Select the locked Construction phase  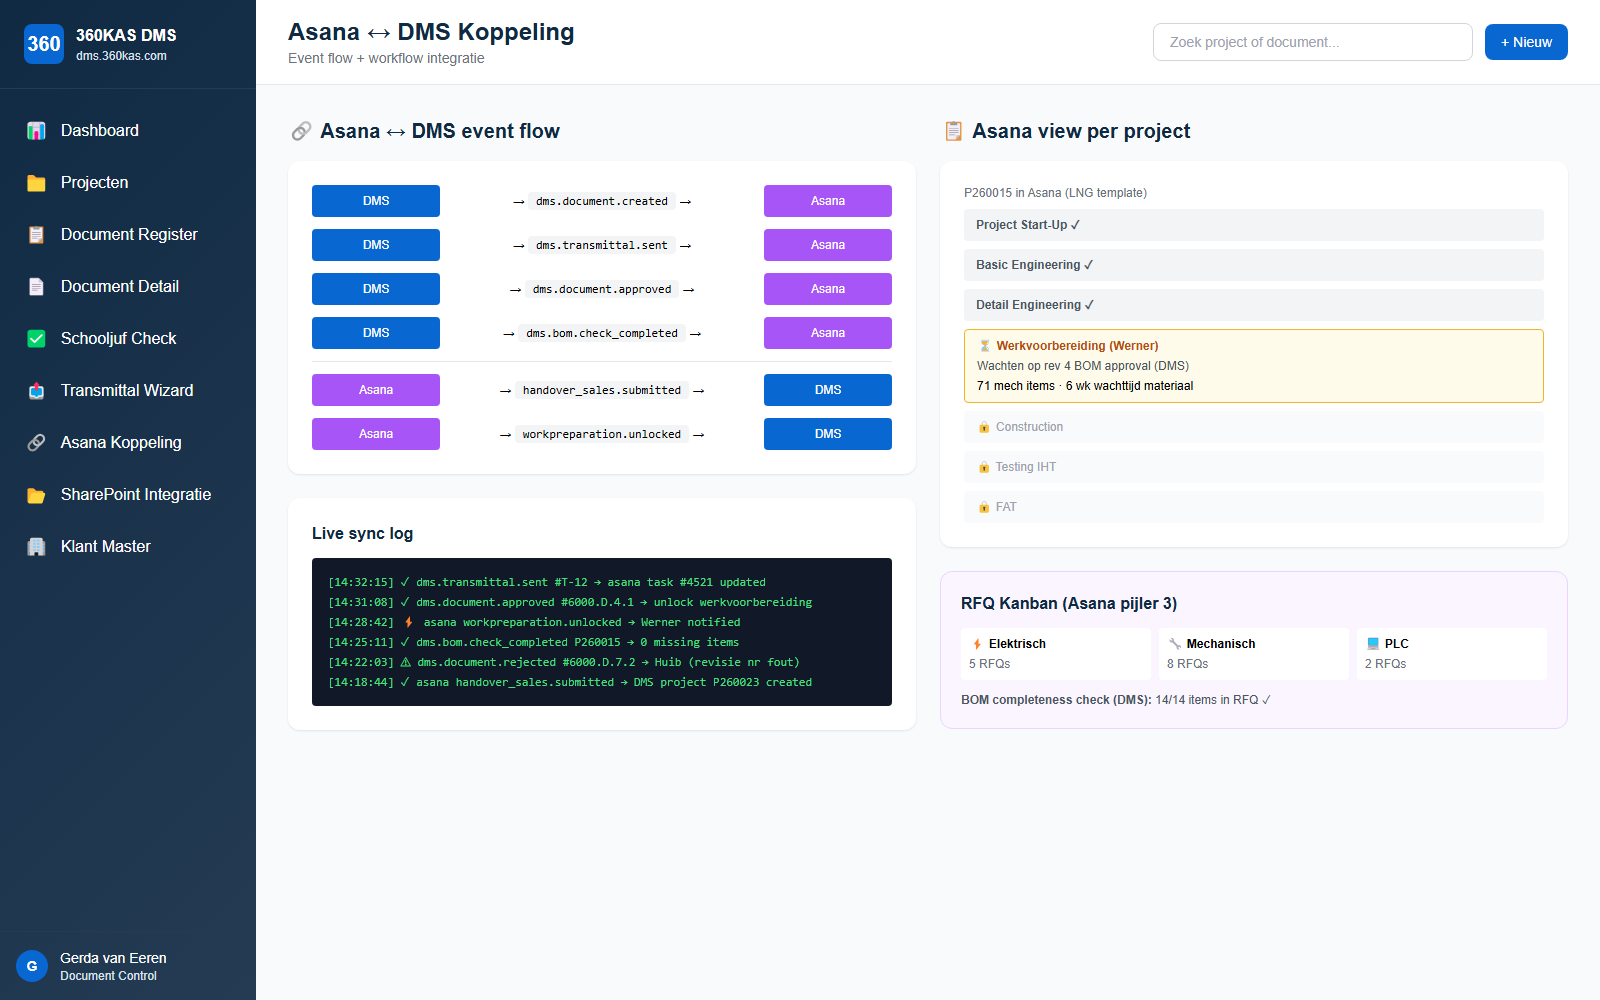(1254, 427)
